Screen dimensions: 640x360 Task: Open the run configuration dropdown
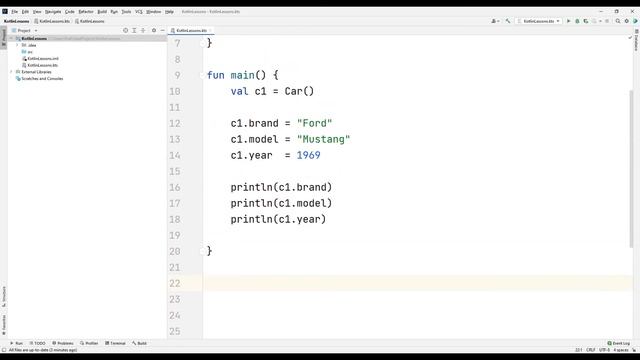click(x=539, y=21)
